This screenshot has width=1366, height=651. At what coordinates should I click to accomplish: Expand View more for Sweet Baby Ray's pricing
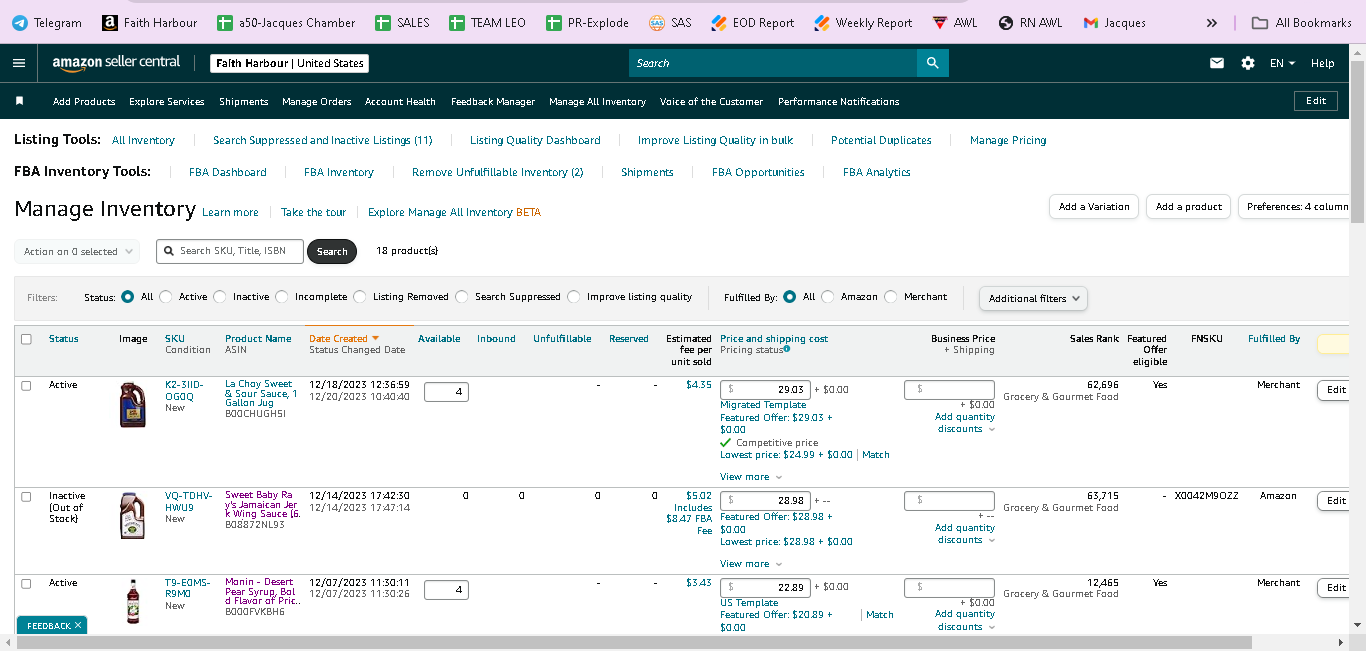[750, 564]
